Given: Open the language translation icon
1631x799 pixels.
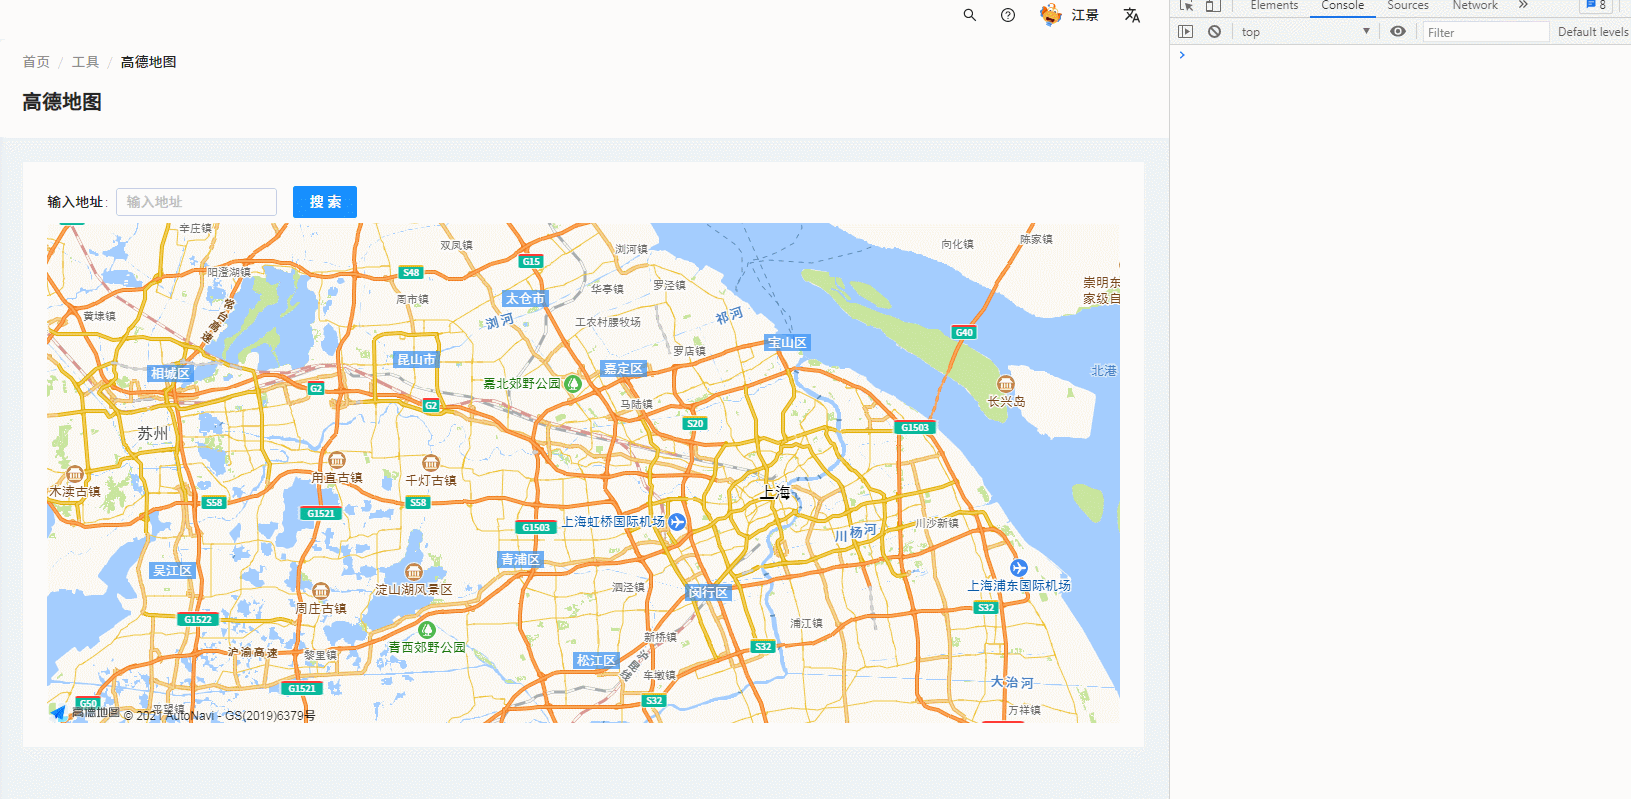Looking at the screenshot, I should click(x=1131, y=15).
